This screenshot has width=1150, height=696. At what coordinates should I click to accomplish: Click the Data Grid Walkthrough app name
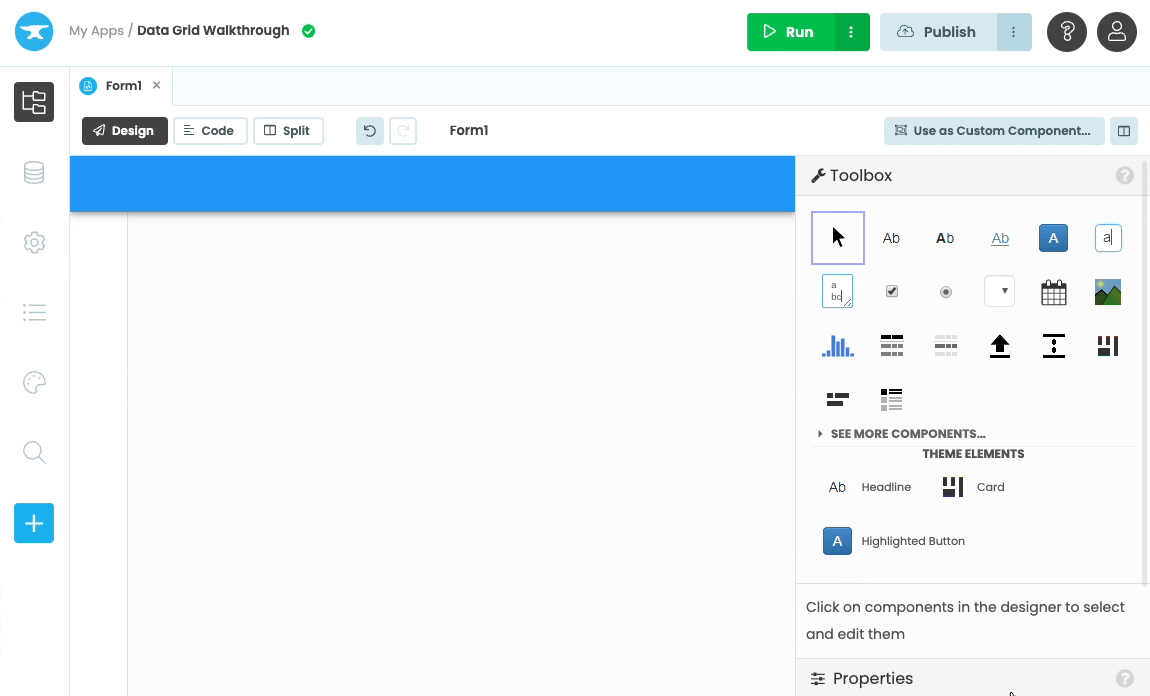[213, 31]
